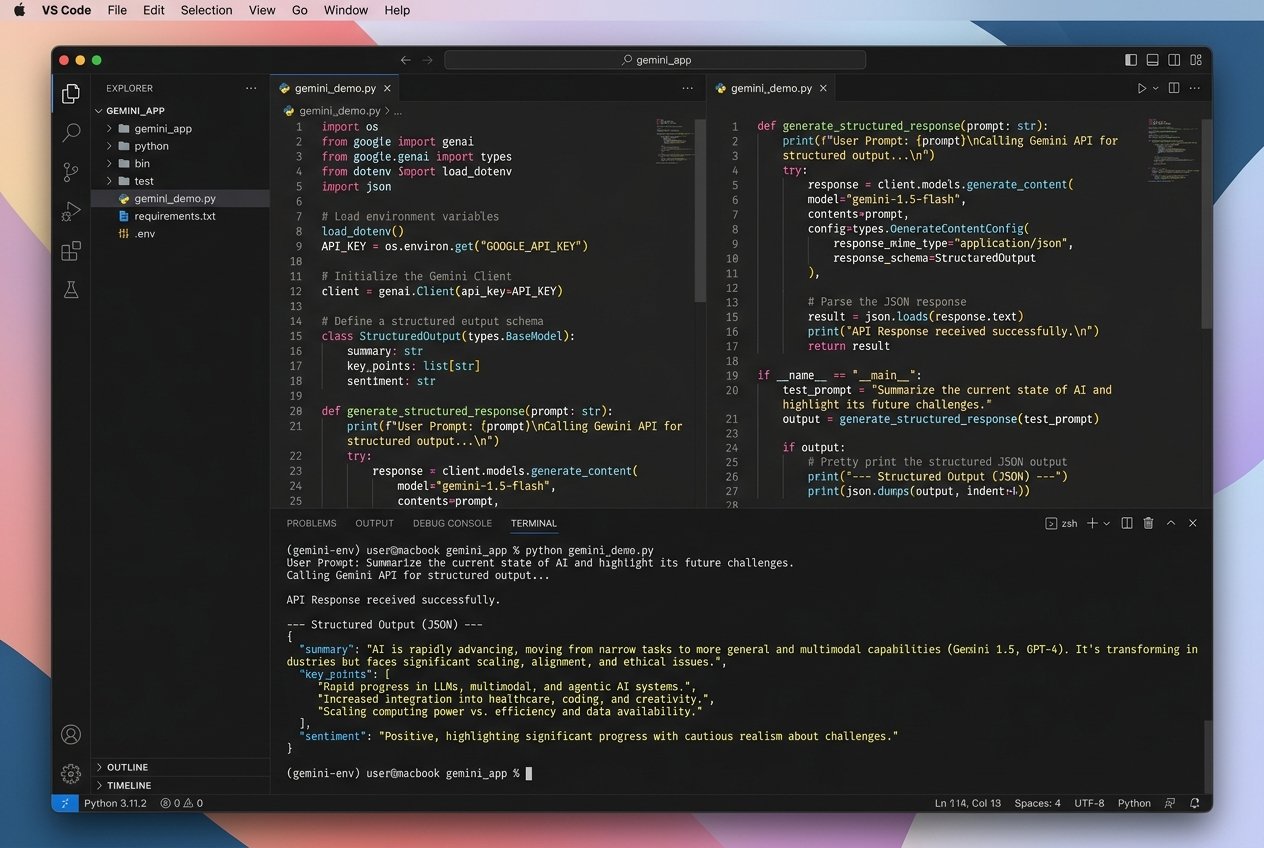Expand the TIMELINE section
1264x848 pixels.
[181, 785]
